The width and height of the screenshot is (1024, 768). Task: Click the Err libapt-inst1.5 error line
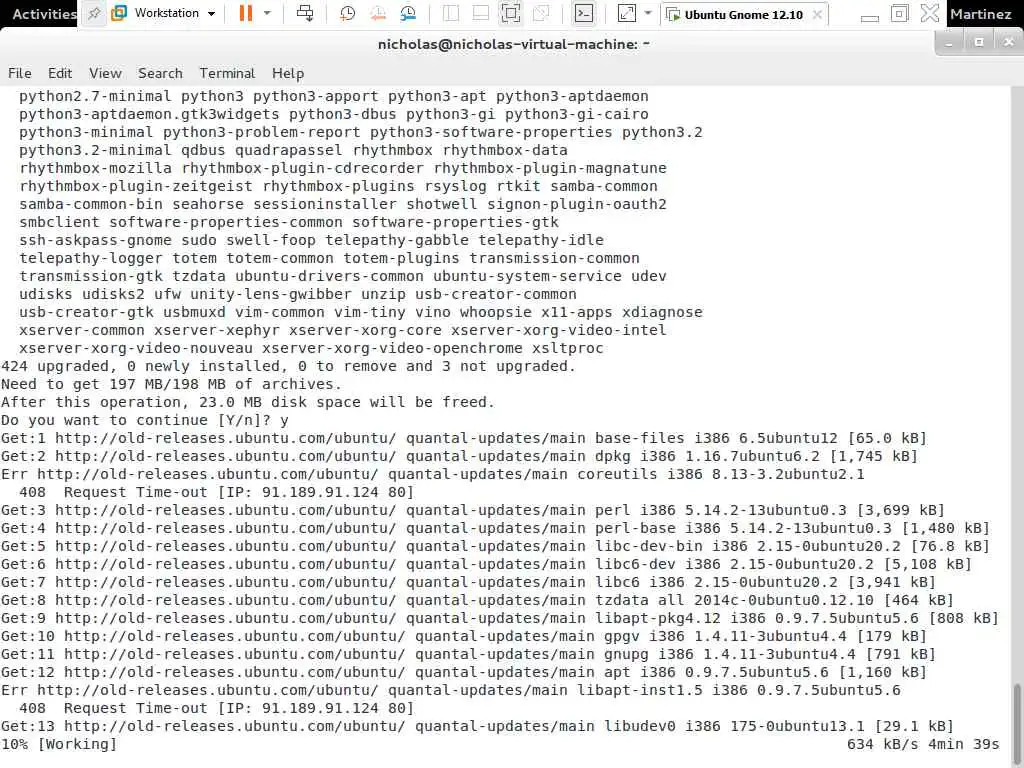tap(451, 690)
